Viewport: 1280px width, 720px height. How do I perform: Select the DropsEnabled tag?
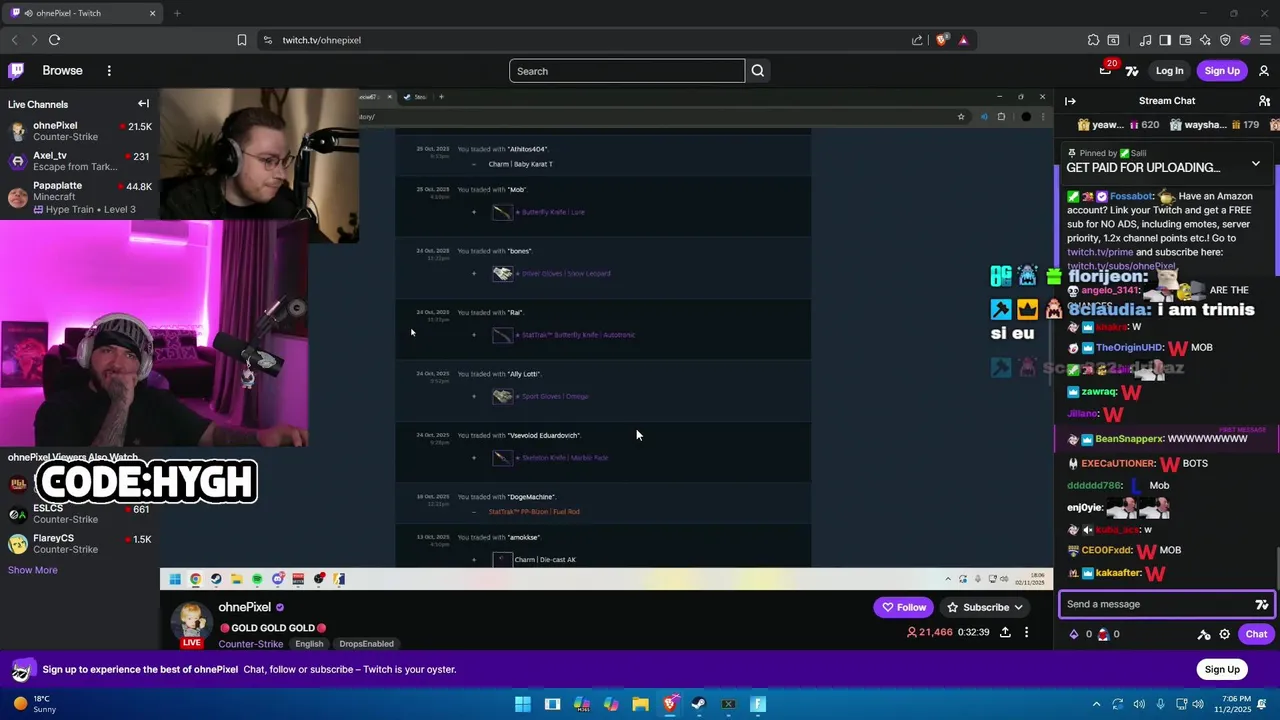coord(366,644)
